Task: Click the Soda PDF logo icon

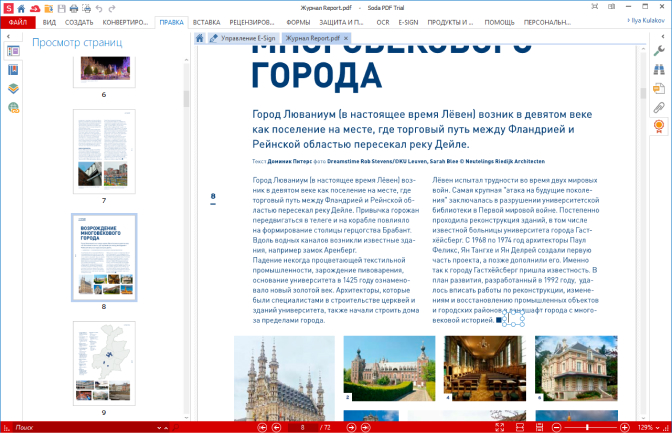Action: click(8, 8)
